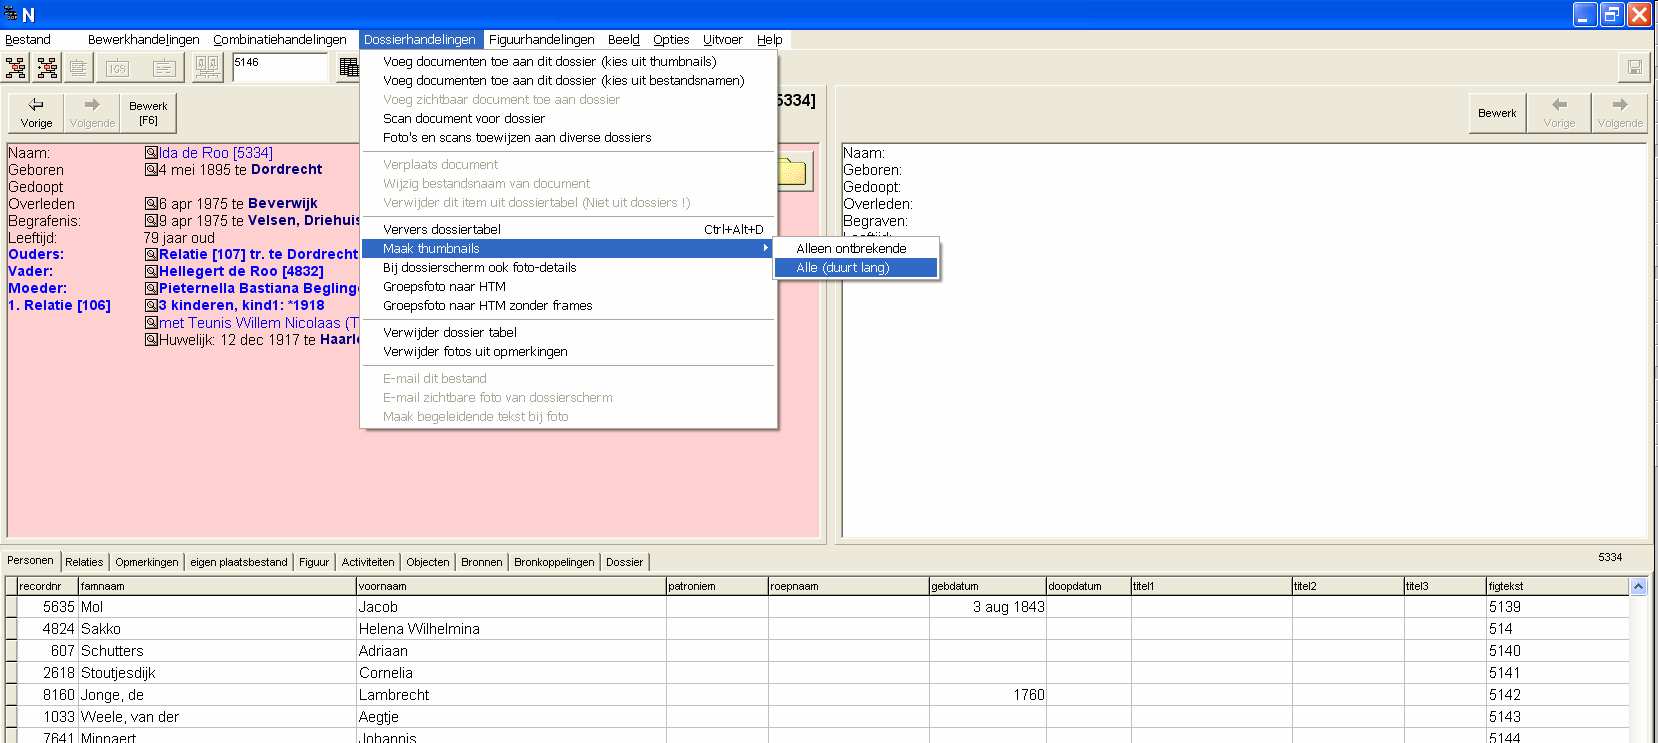Switch to the Bronnen tab
Viewport: 1658px width, 743px height.
[x=482, y=562]
